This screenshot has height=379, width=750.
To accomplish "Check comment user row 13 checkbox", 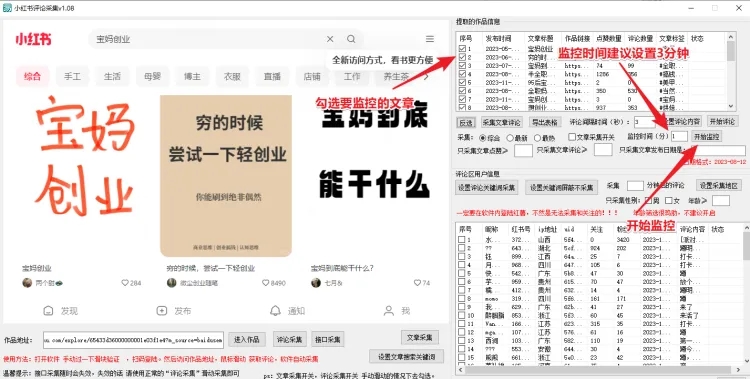I will pos(462,340).
